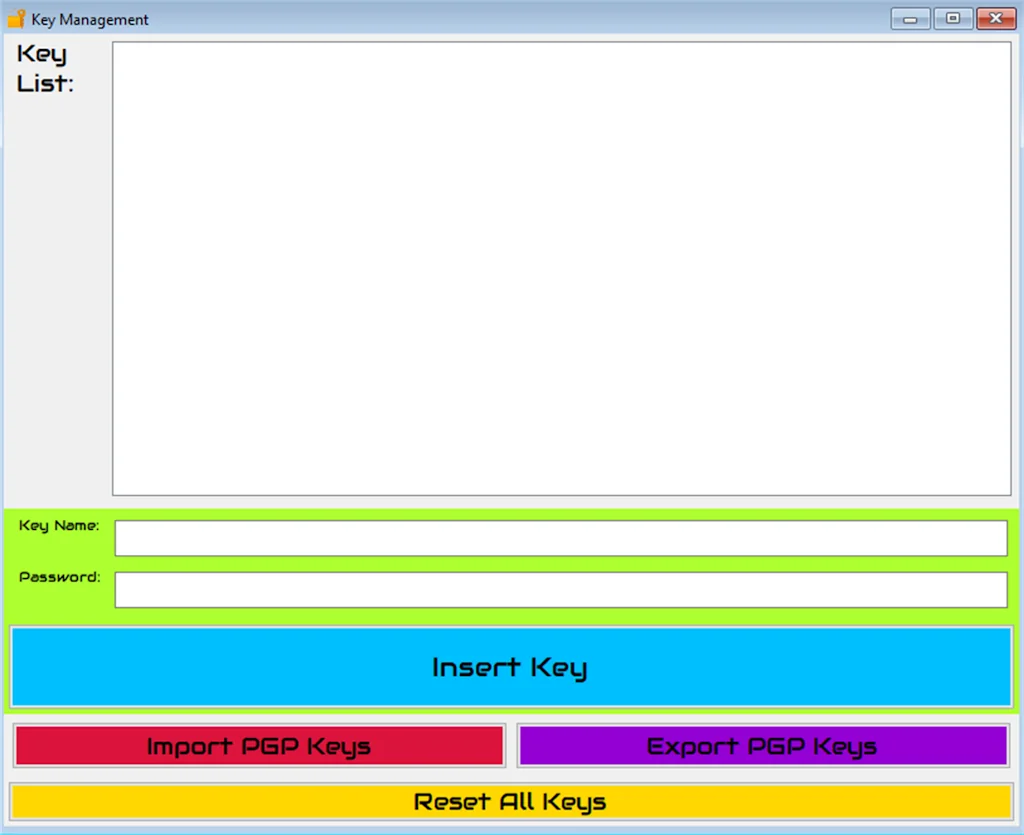Click the key icon in the title bar
The width and height of the screenshot is (1024, 835).
(x=14, y=18)
